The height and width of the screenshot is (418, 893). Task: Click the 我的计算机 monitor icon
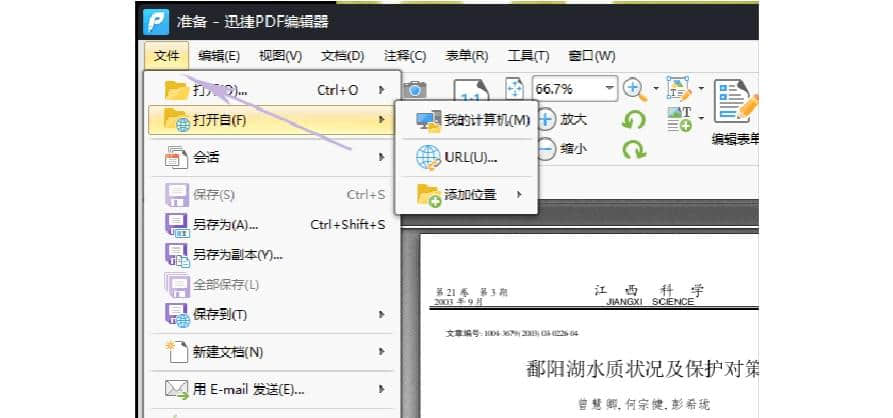[428, 121]
